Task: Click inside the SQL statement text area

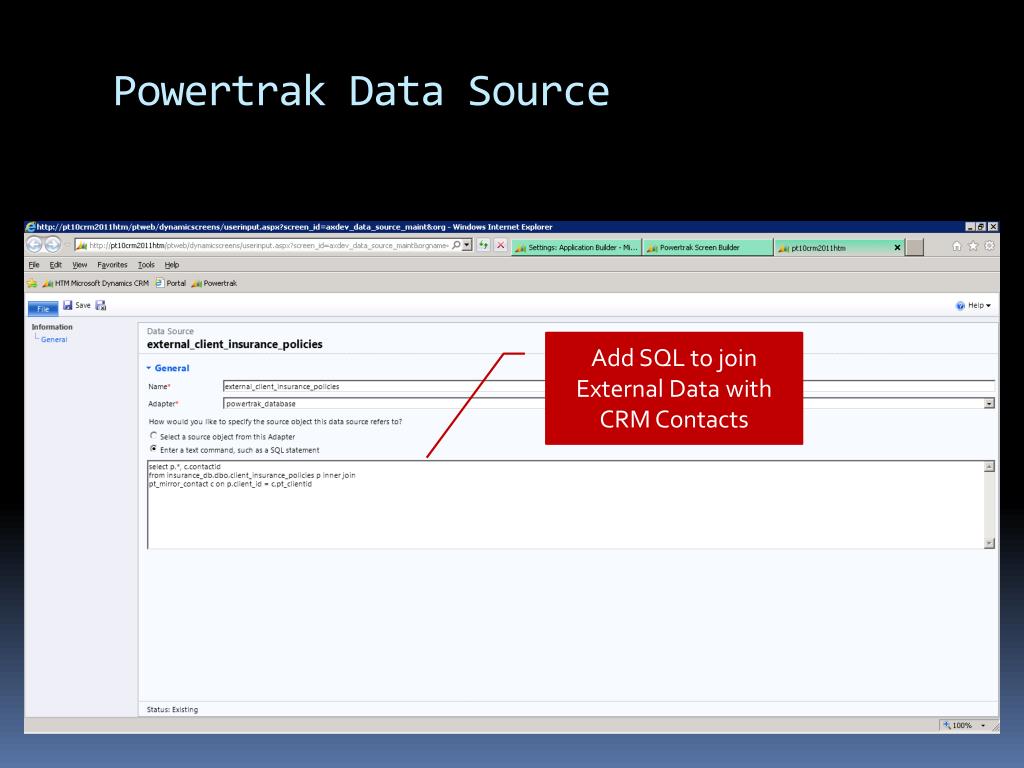Action: [x=566, y=505]
